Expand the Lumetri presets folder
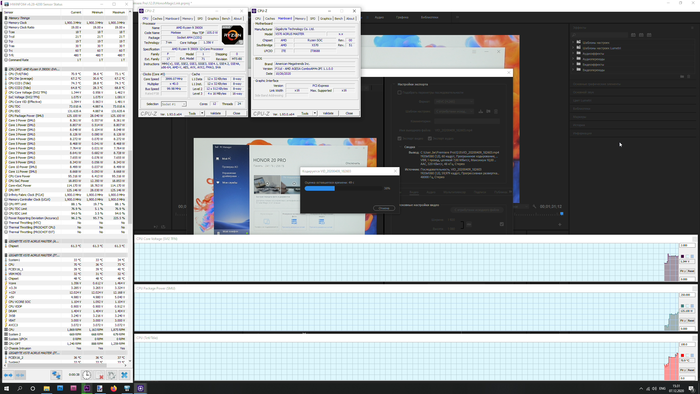Screen dimensions: 700x394 click(x=574, y=48)
